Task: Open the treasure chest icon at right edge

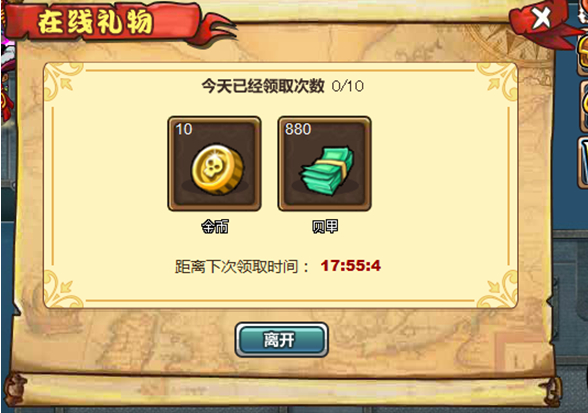Action: click(582, 54)
